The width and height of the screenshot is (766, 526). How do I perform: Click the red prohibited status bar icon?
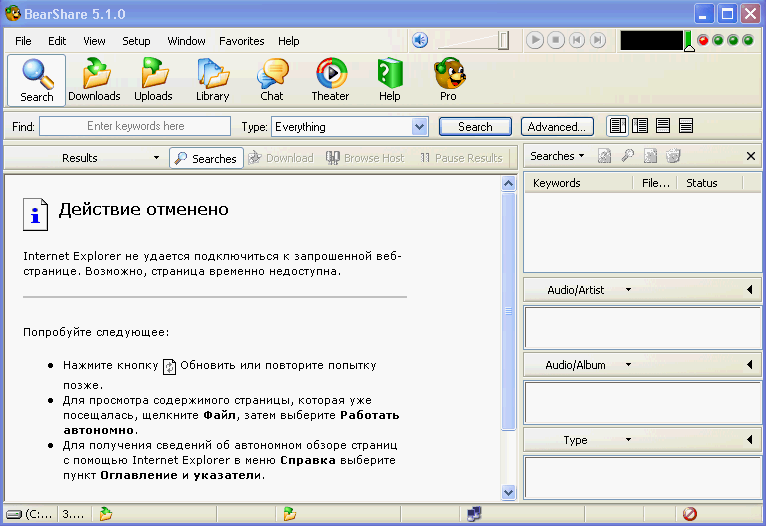tap(690, 514)
